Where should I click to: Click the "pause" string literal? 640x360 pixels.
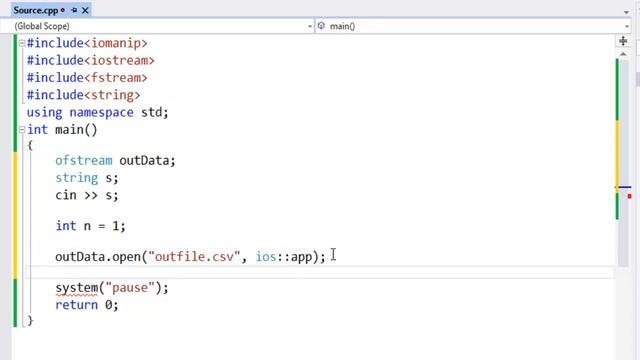[130, 288]
